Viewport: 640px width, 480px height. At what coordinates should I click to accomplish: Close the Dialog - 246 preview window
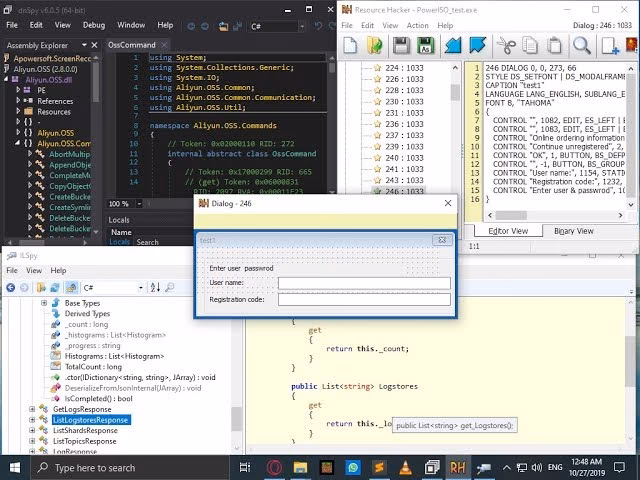point(448,203)
